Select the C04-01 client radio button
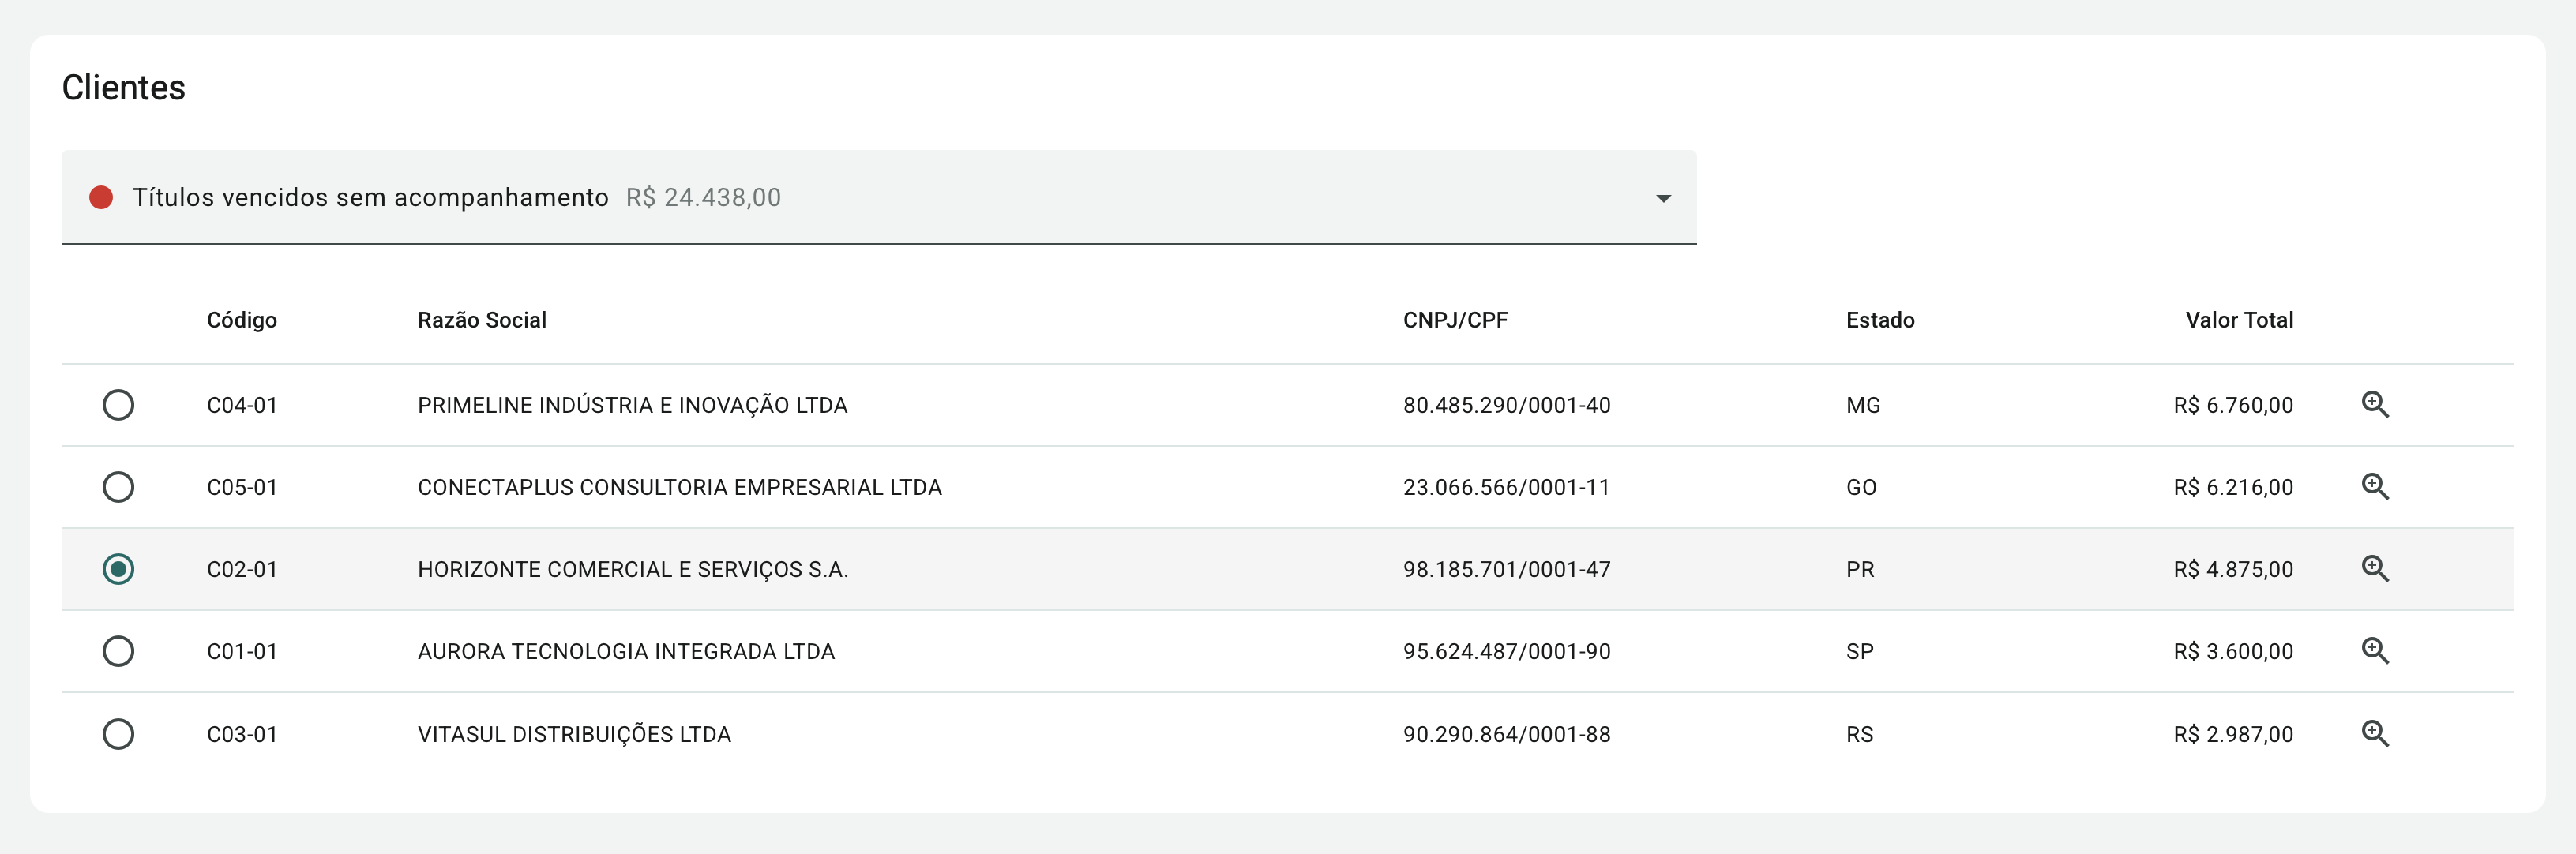Image resolution: width=2576 pixels, height=854 pixels. (118, 405)
